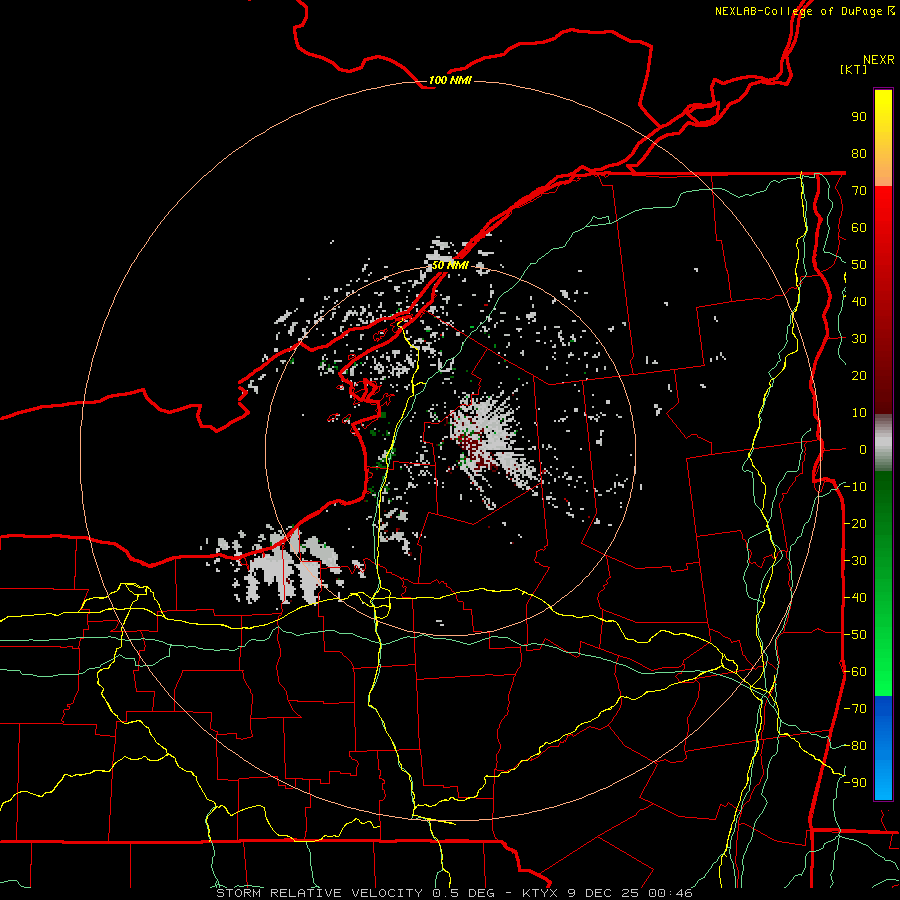Click the [KT] units label

(x=853, y=69)
